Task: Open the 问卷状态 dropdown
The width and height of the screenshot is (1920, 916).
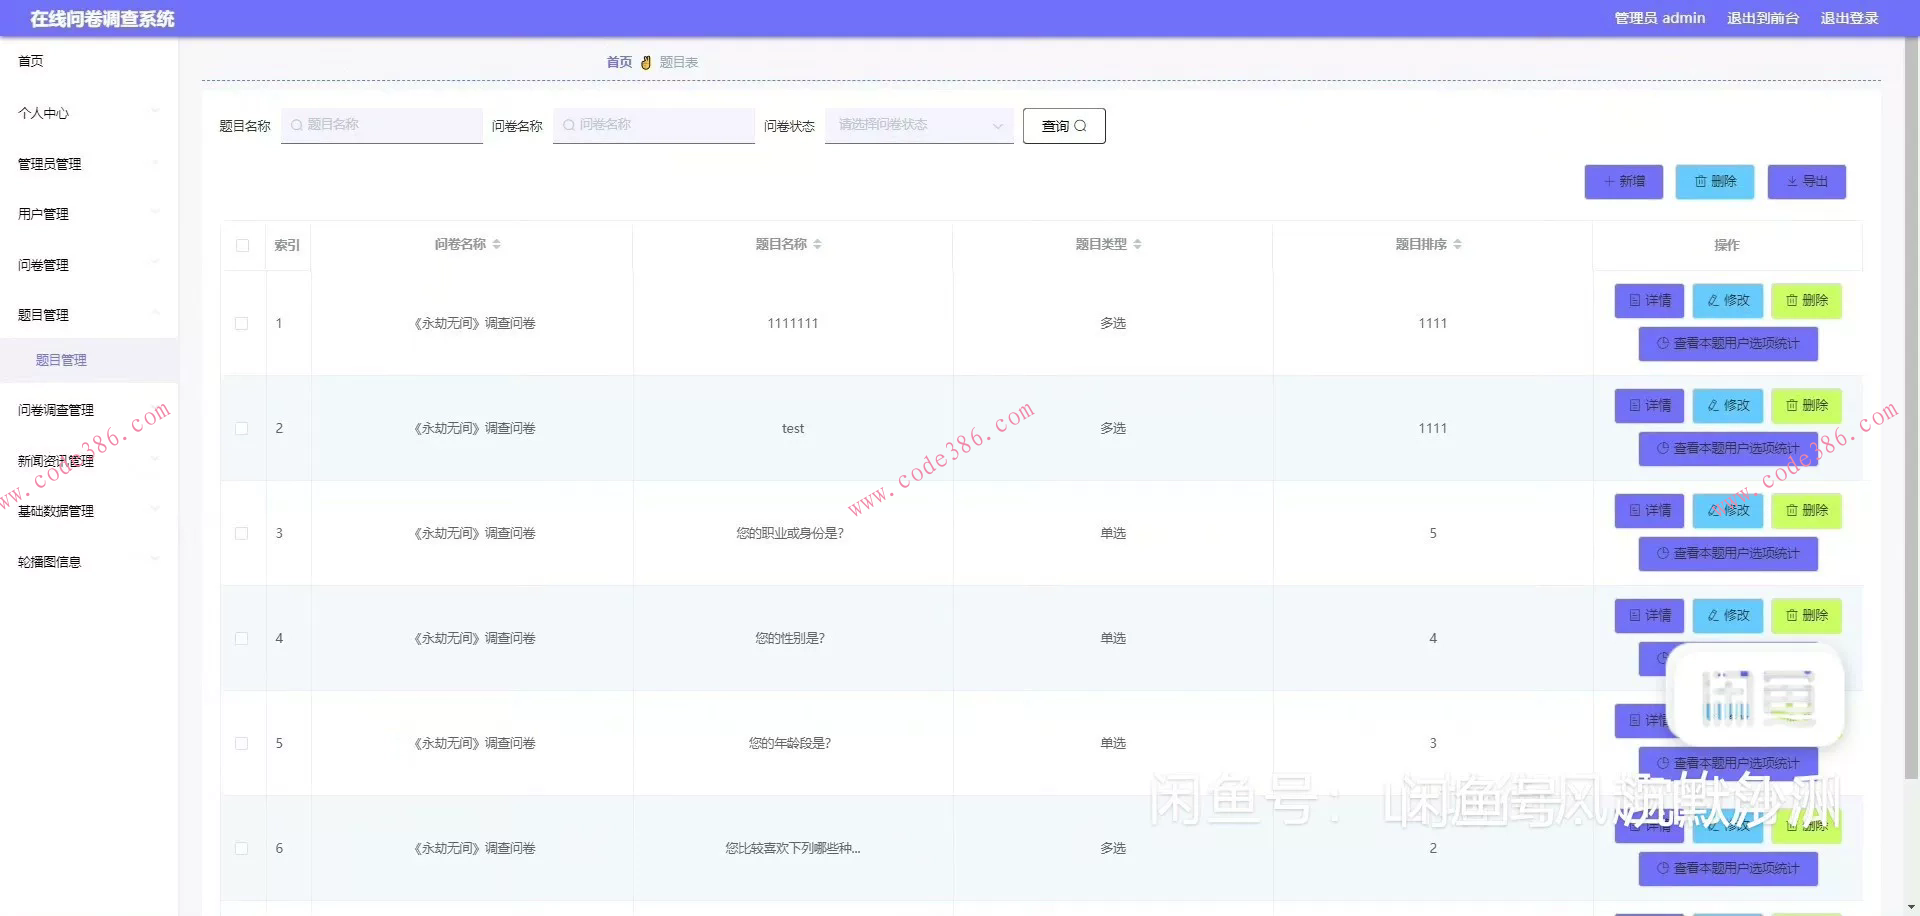Action: point(918,126)
